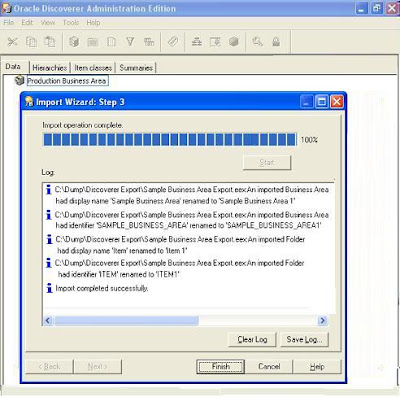Click the Security padlock toolbar icon
The width and height of the screenshot is (400, 397).
click(x=276, y=42)
